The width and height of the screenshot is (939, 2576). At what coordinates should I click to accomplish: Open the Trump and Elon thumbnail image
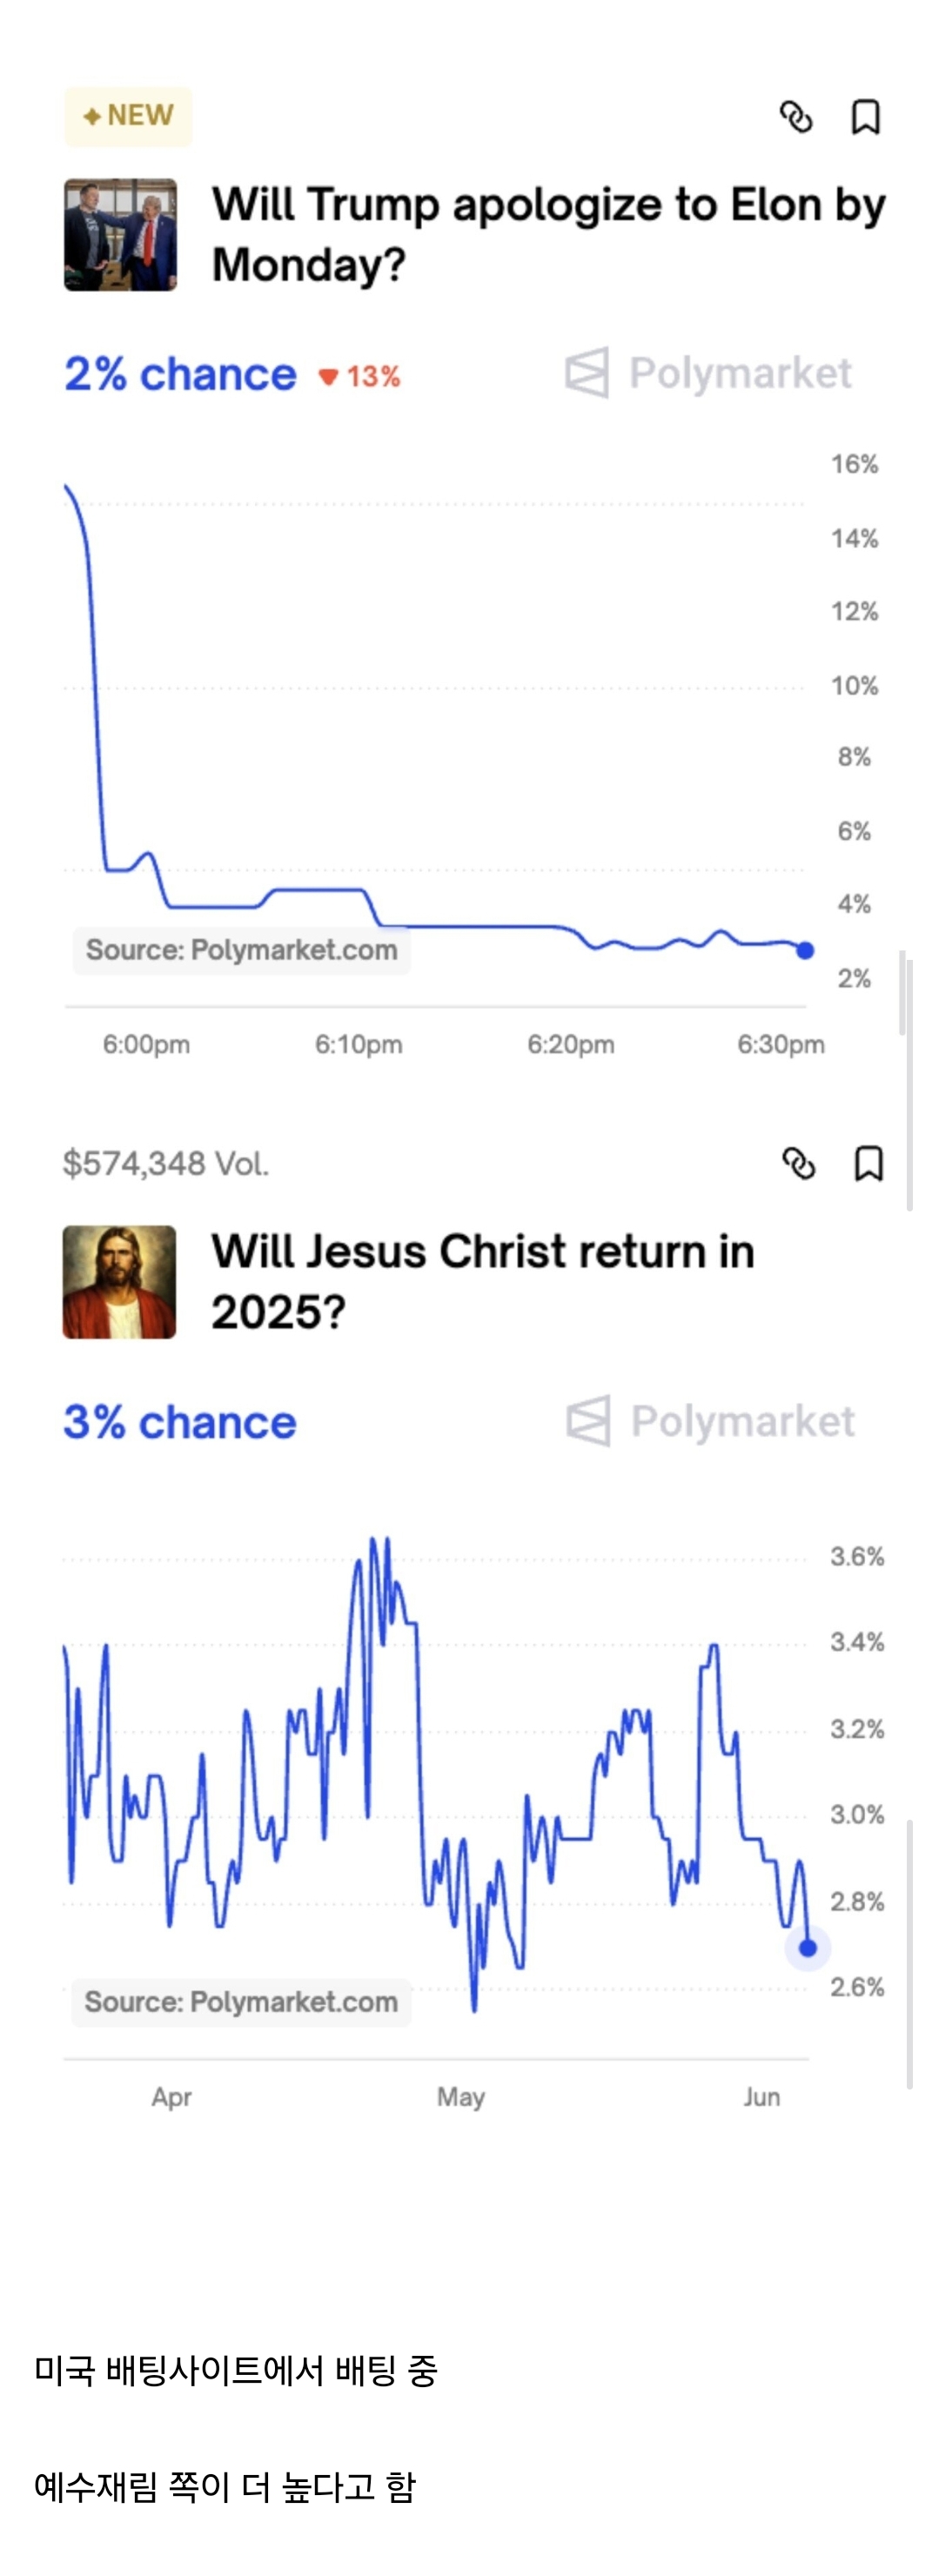120,235
